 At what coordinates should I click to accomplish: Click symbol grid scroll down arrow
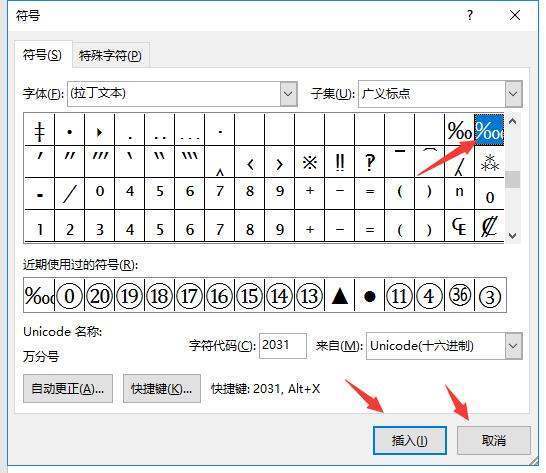[x=512, y=235]
